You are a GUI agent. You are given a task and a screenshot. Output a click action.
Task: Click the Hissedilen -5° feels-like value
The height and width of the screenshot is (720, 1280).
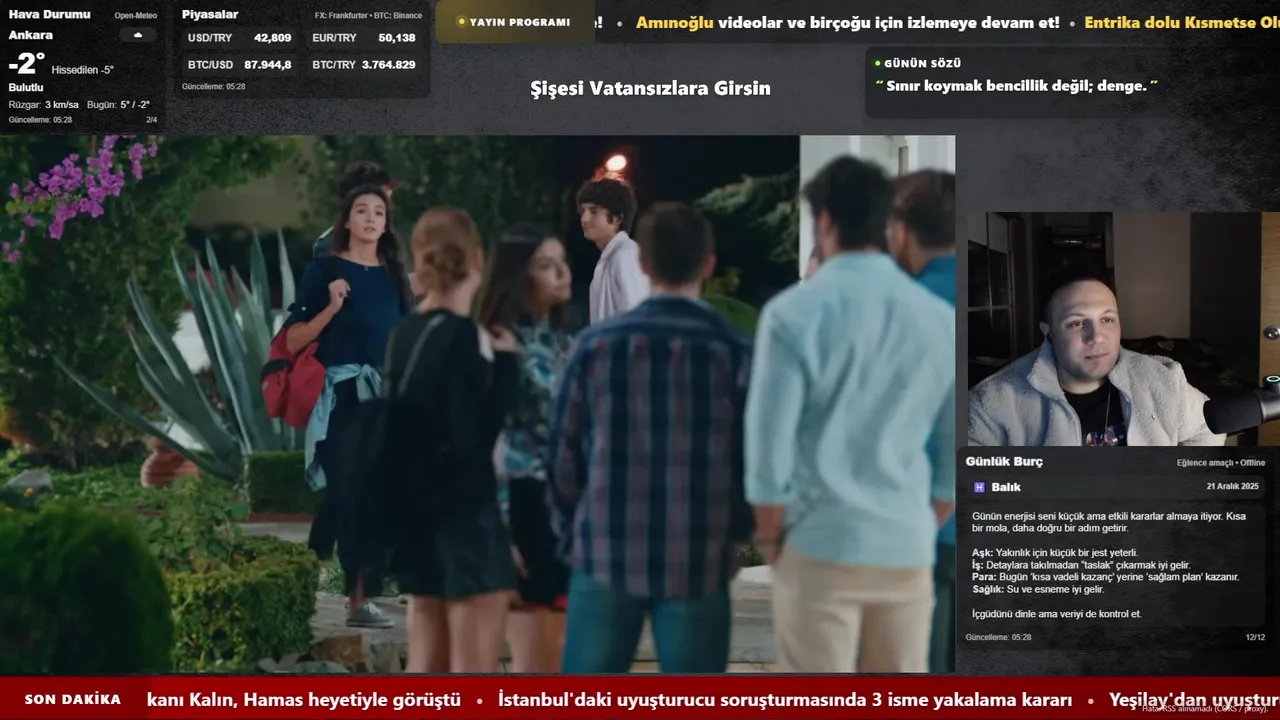(x=83, y=70)
